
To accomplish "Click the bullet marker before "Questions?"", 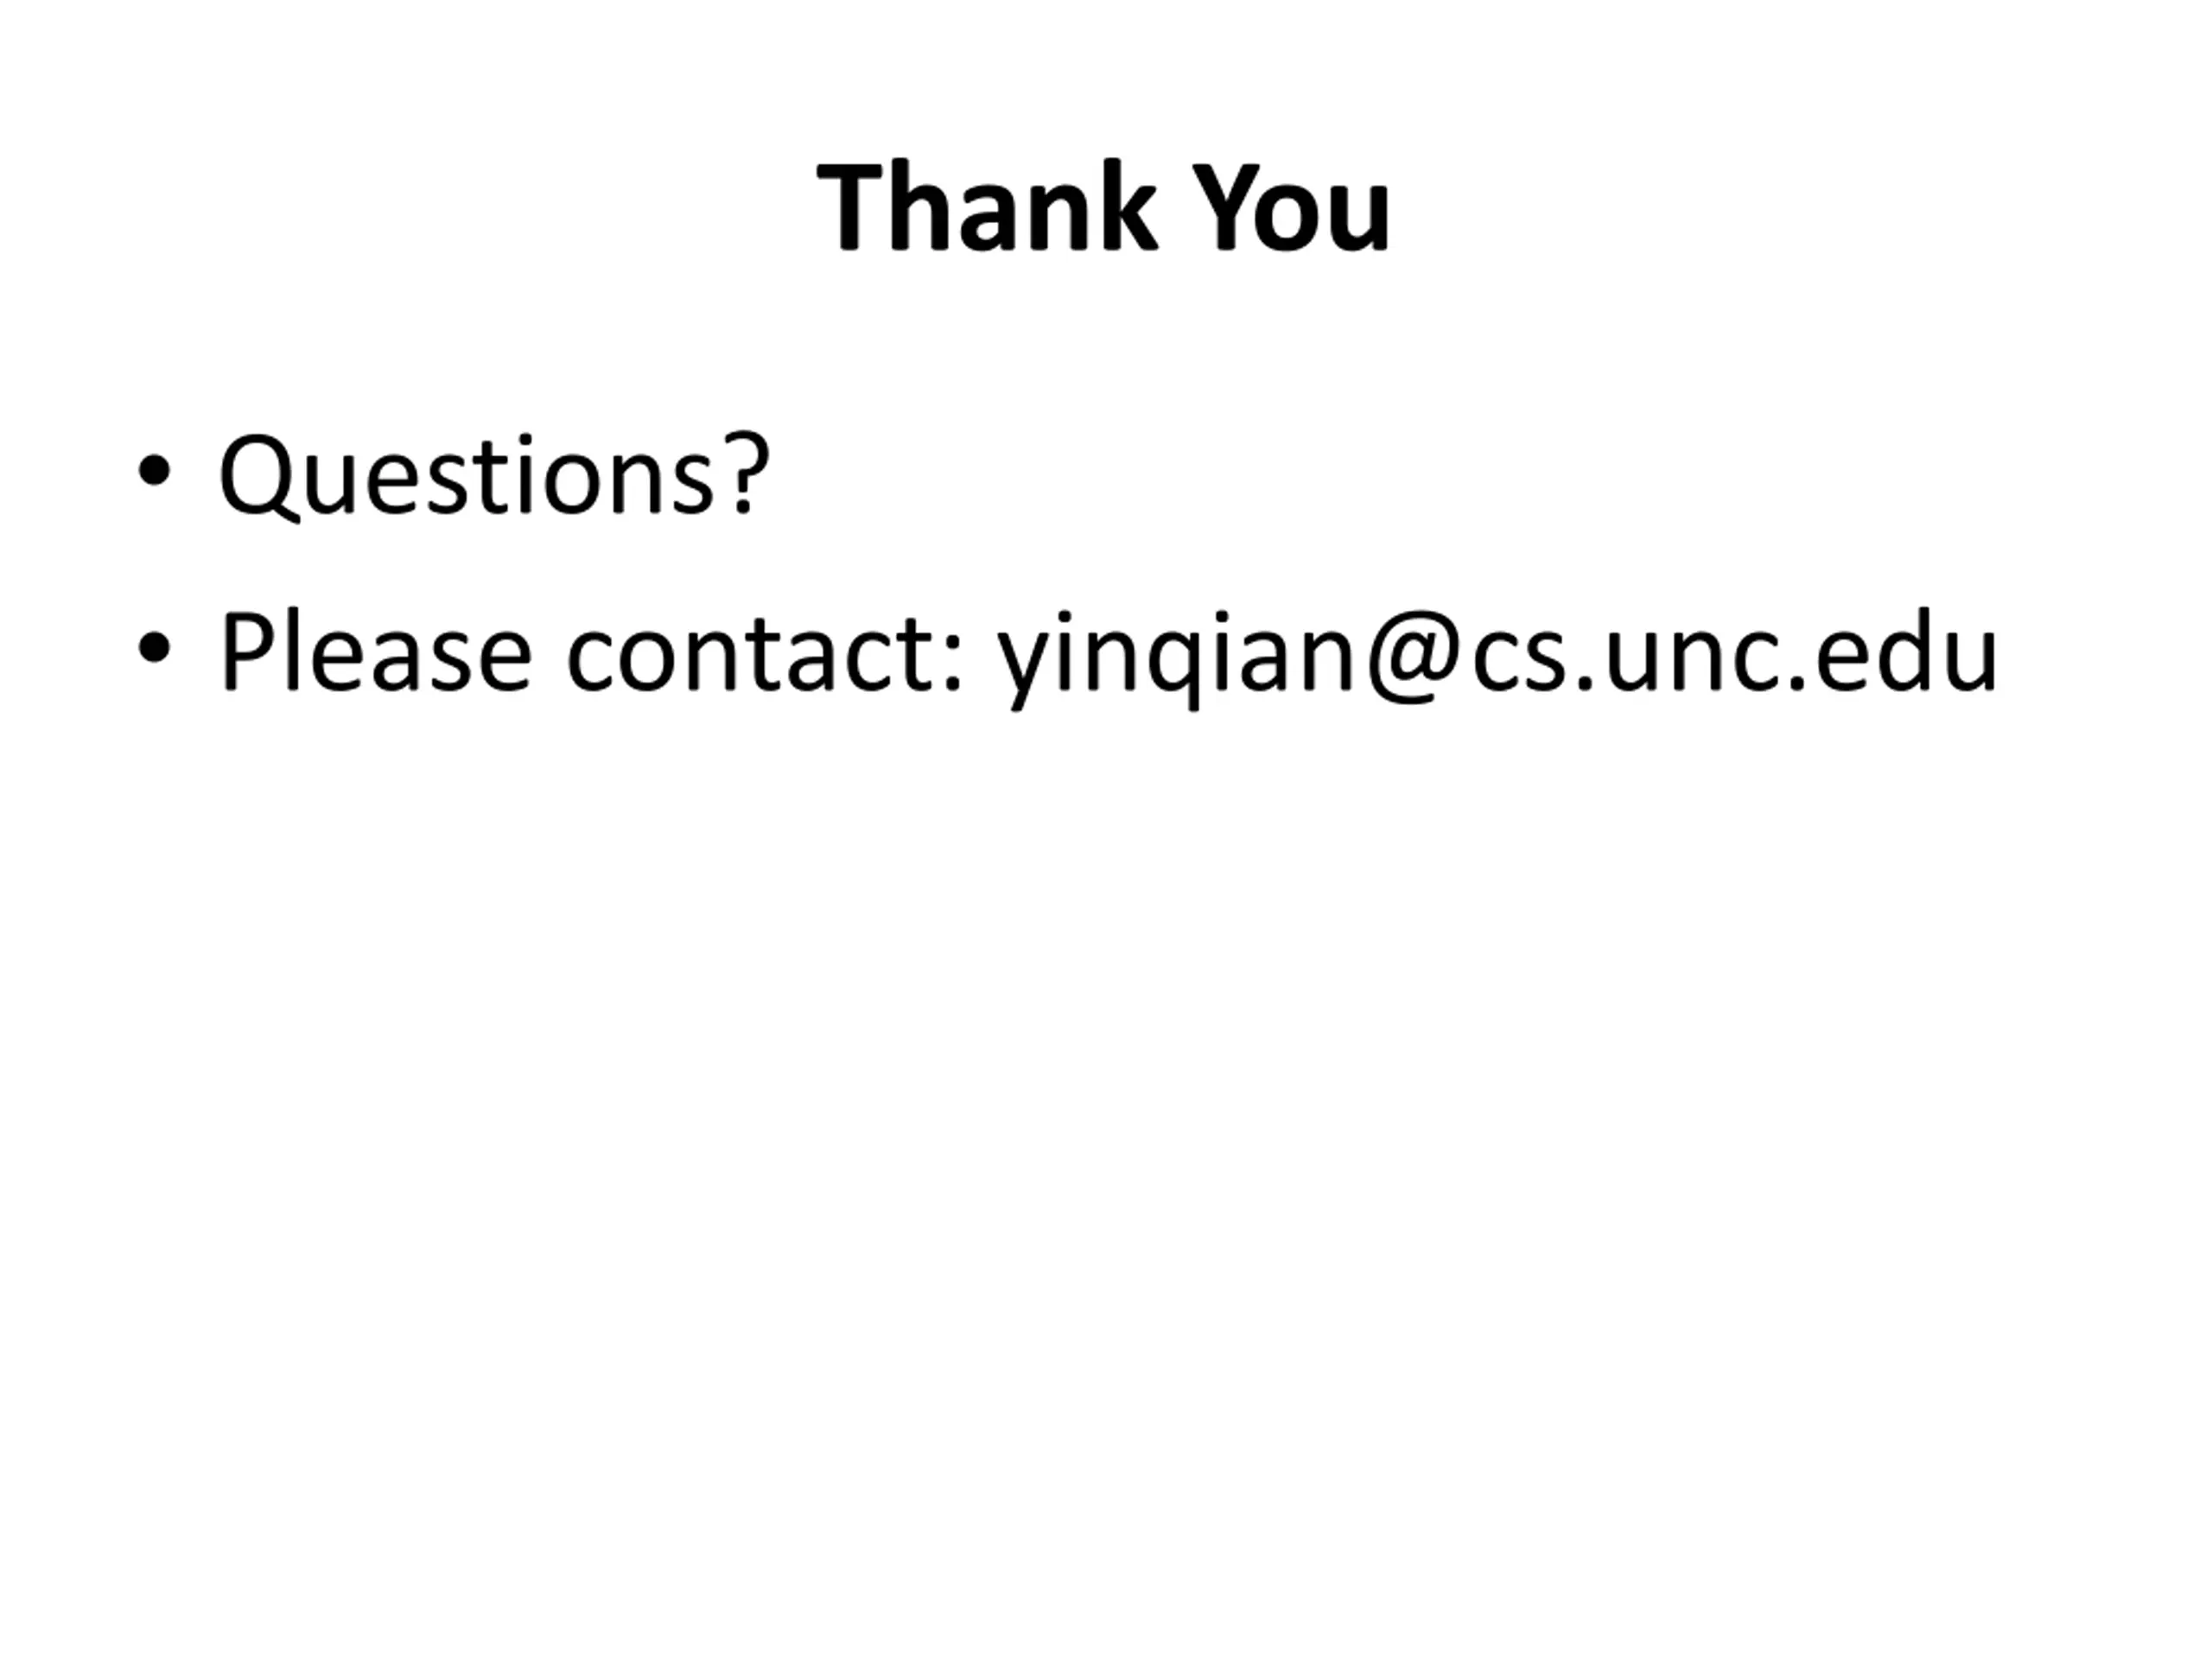I will coord(154,470).
